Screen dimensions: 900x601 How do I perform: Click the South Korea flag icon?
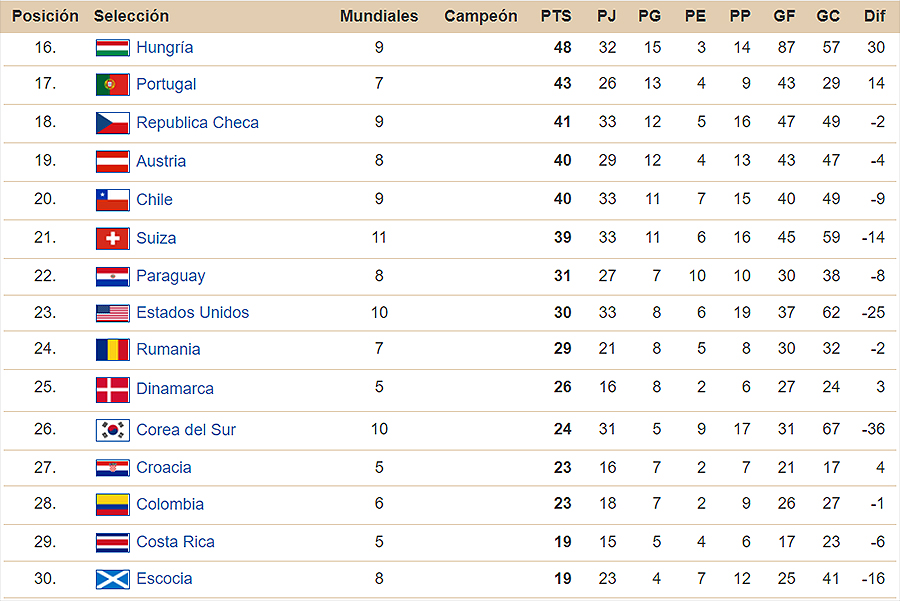click(x=112, y=430)
